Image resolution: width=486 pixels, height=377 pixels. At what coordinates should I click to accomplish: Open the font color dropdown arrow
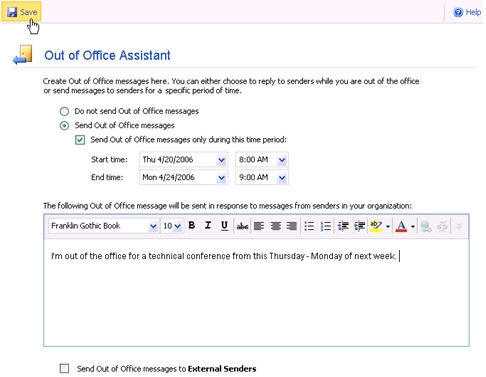[413, 227]
